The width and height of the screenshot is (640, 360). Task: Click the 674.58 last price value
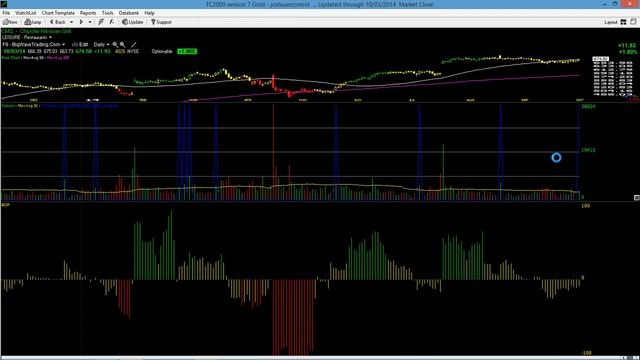click(84, 51)
